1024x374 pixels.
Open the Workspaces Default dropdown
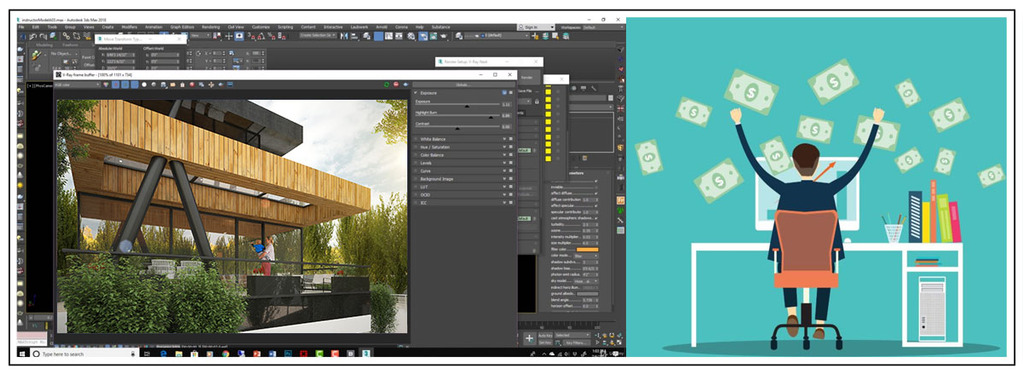[x=603, y=27]
